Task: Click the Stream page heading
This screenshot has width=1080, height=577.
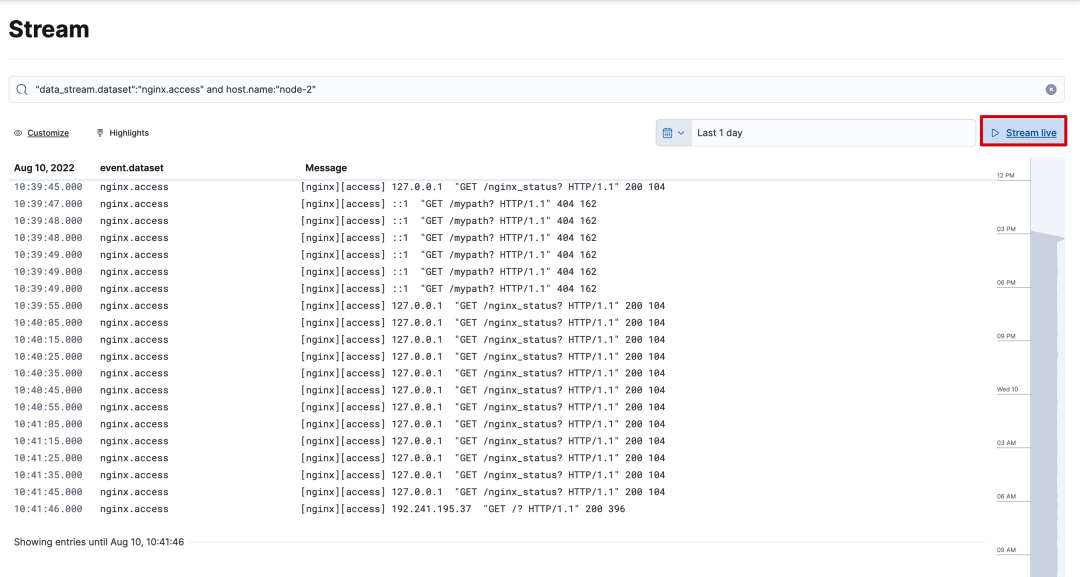Action: coord(49,30)
